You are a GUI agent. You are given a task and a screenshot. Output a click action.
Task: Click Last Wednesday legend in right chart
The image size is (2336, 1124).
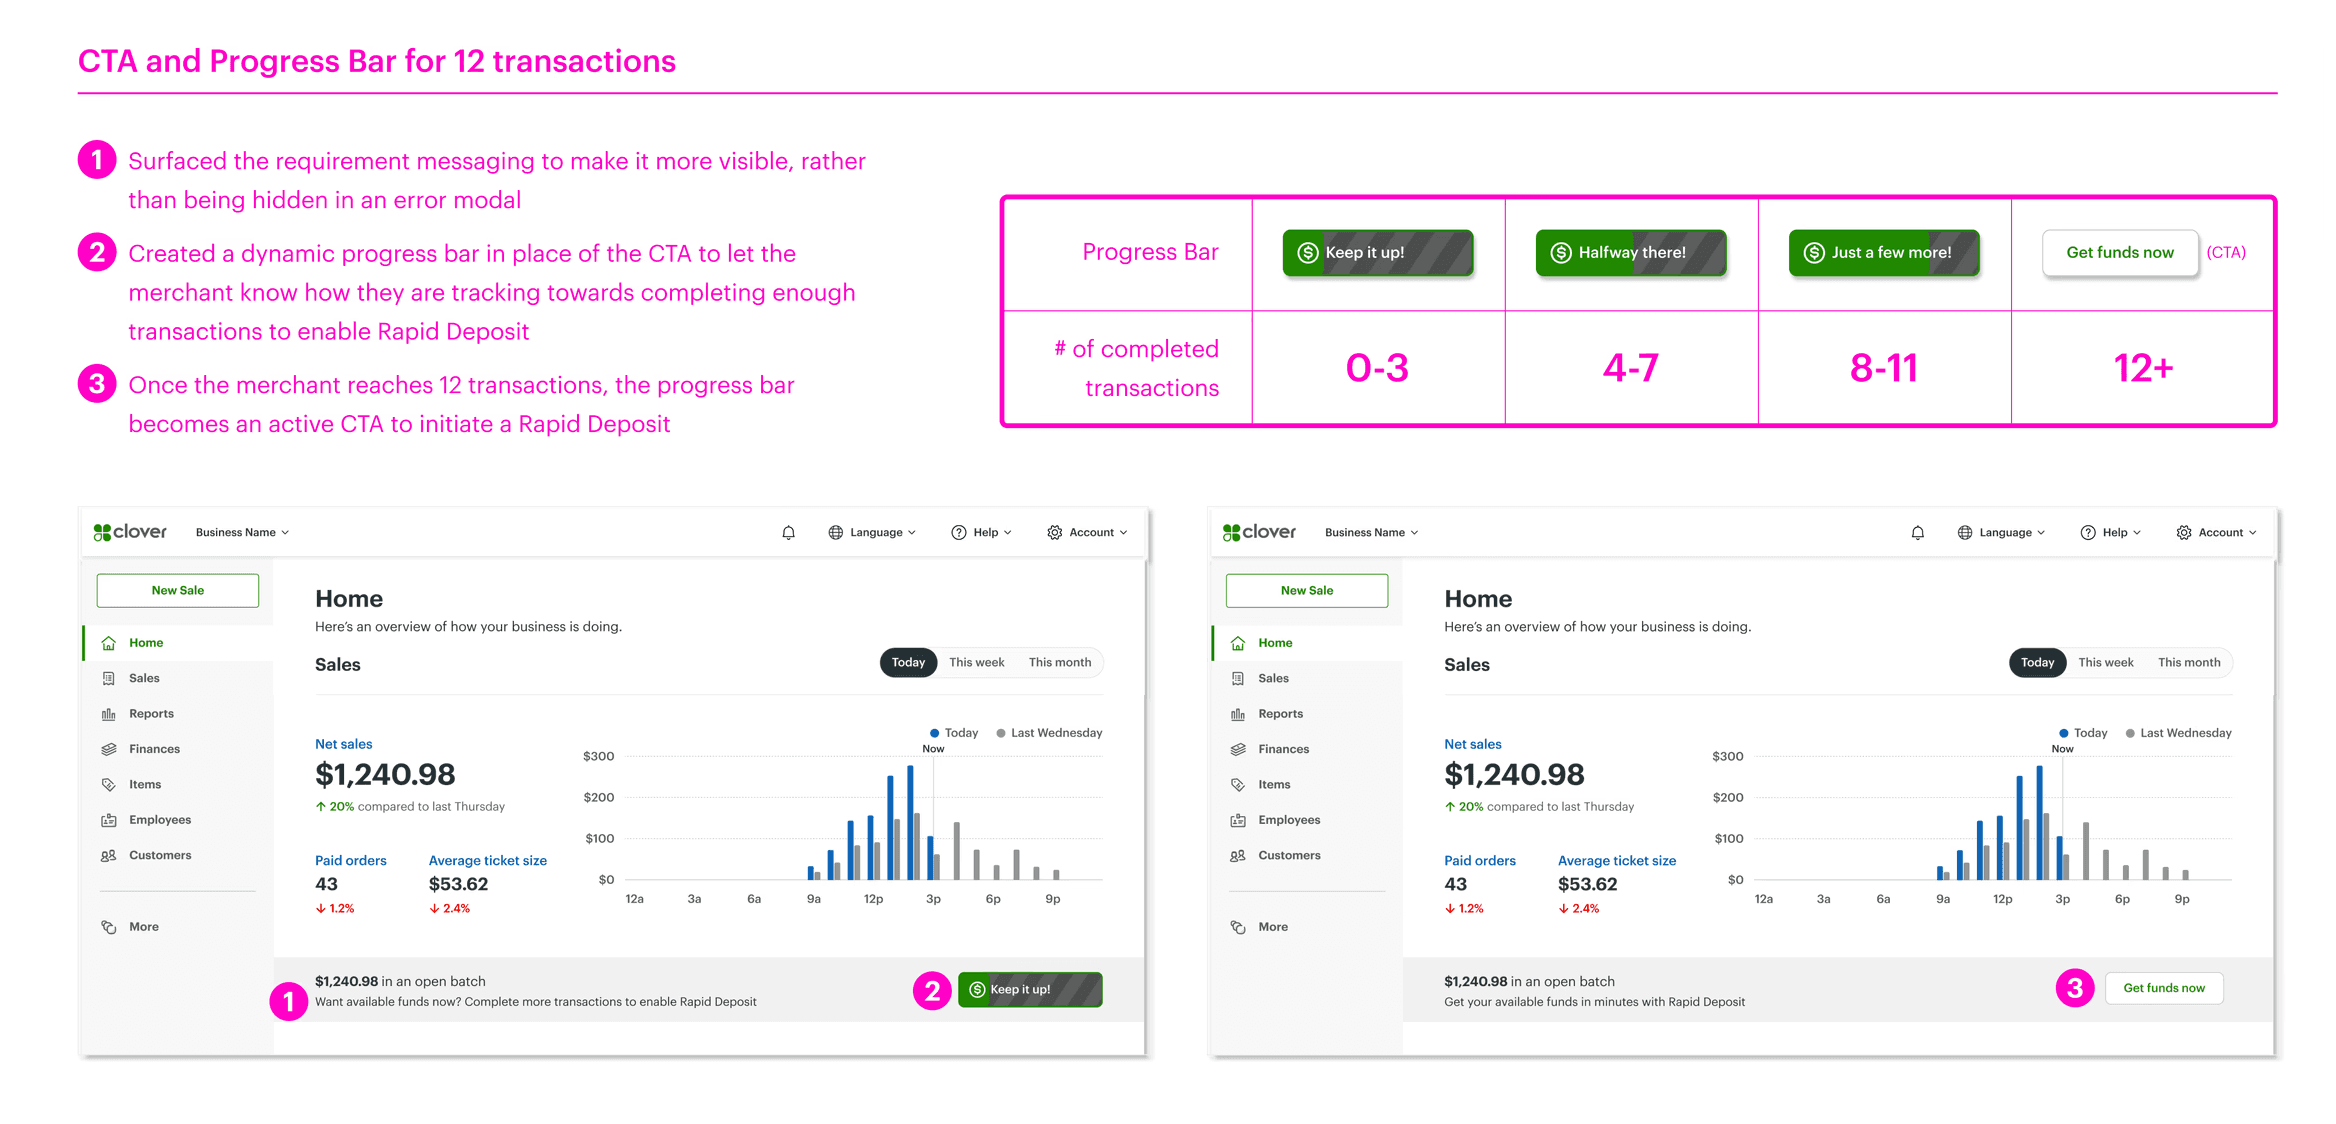pyautogui.click(x=2179, y=733)
